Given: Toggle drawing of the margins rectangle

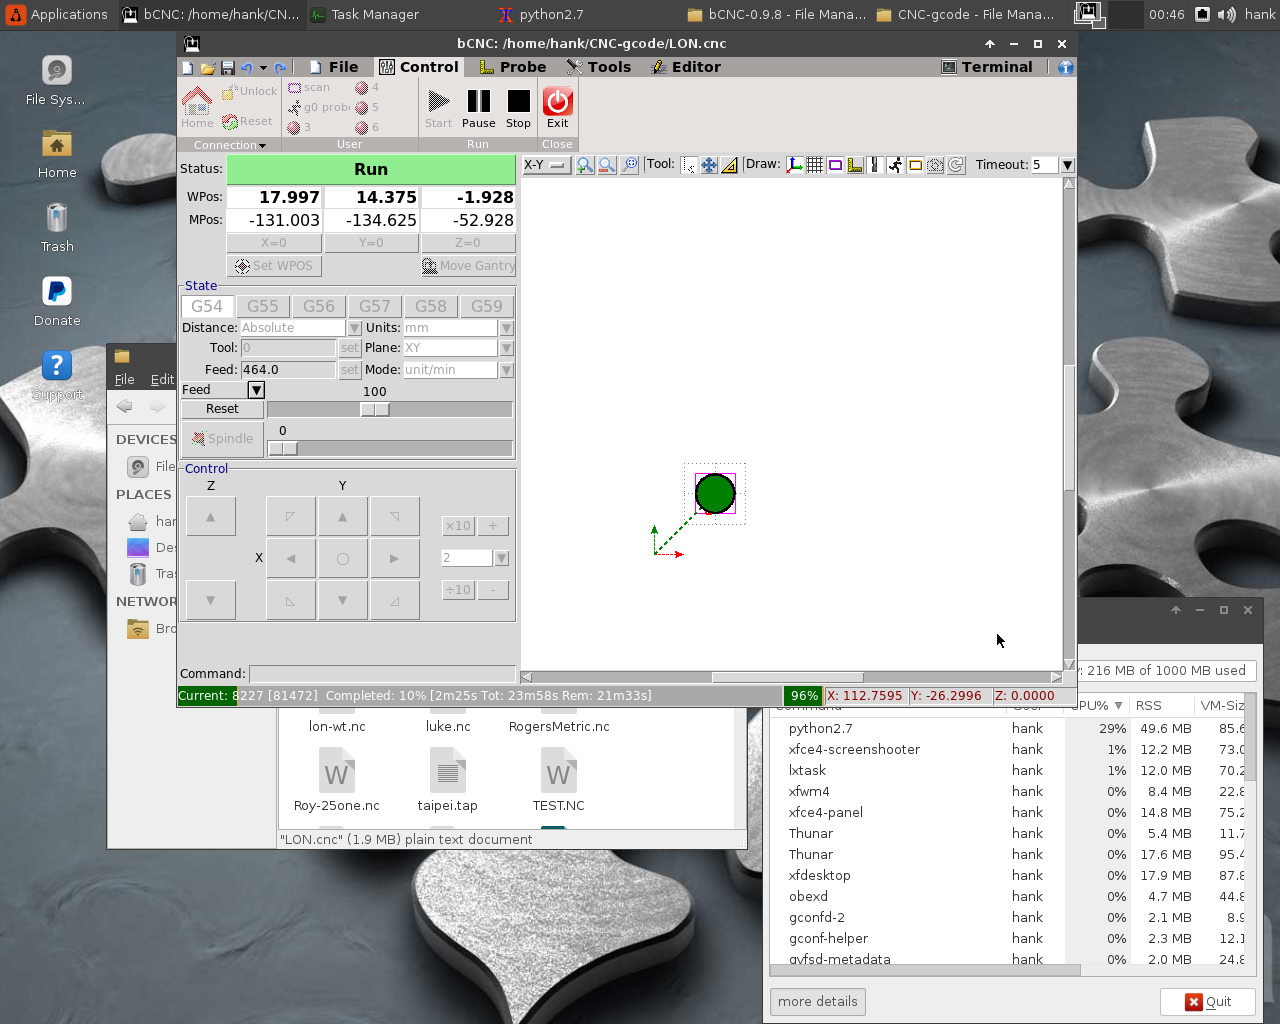Looking at the screenshot, I should click(x=835, y=165).
